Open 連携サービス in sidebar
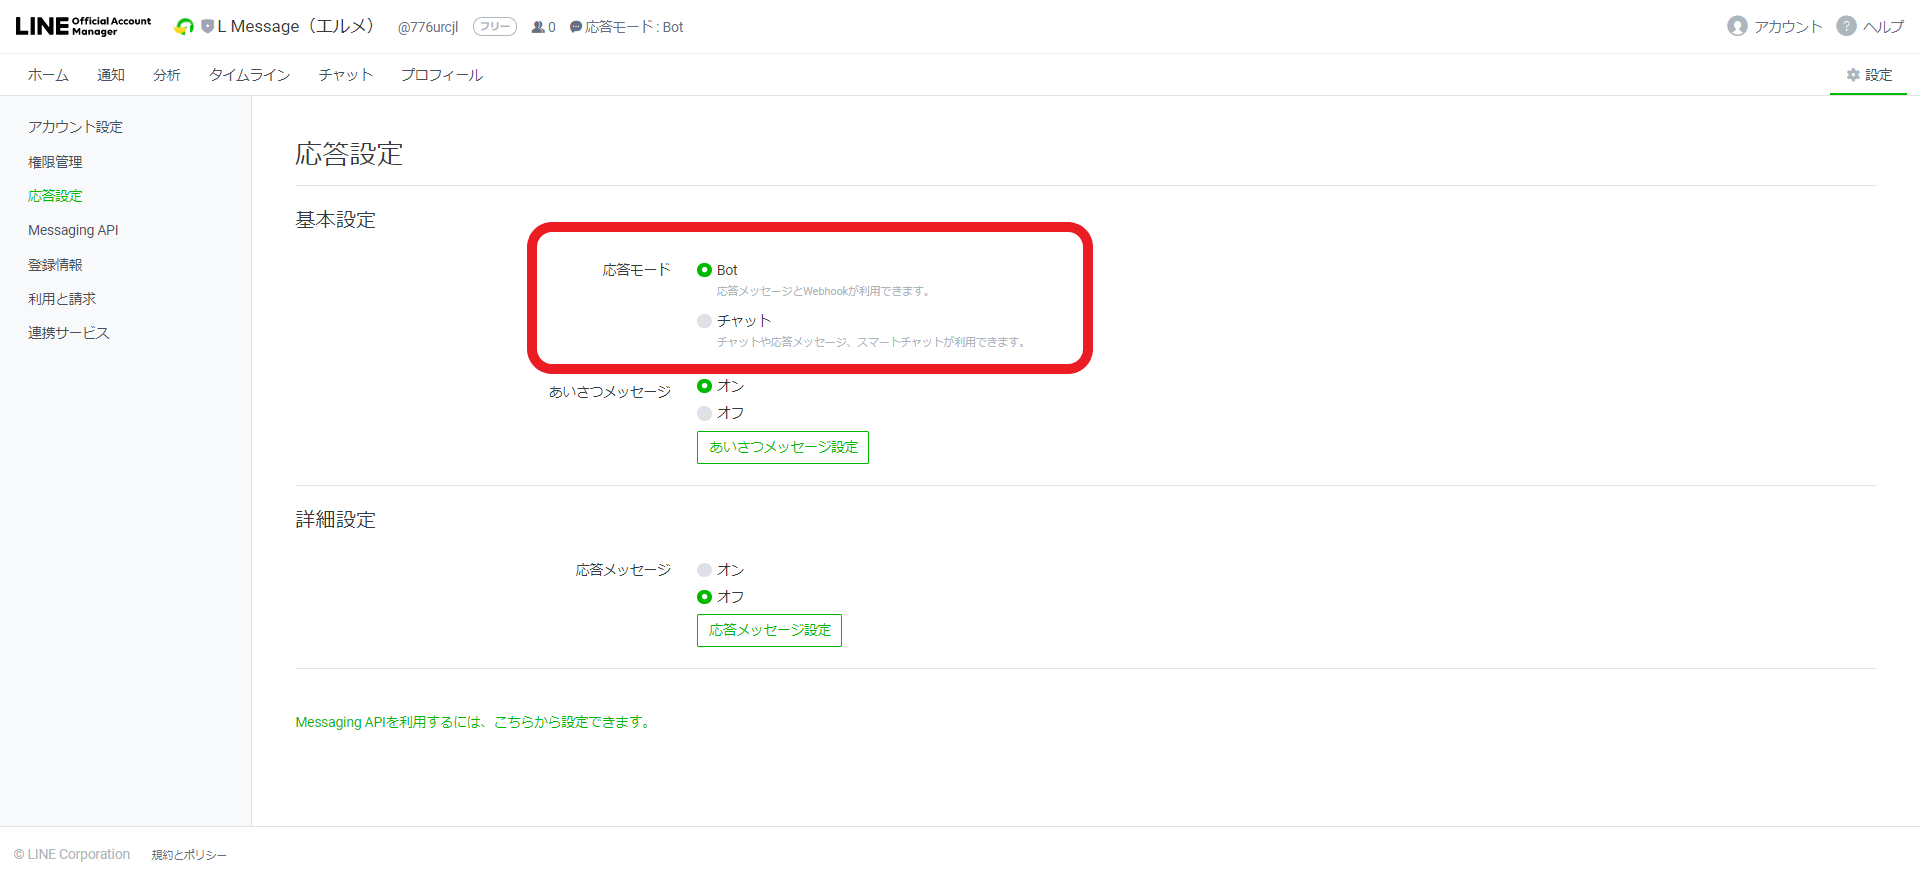The height and width of the screenshot is (880, 1920). tap(69, 333)
